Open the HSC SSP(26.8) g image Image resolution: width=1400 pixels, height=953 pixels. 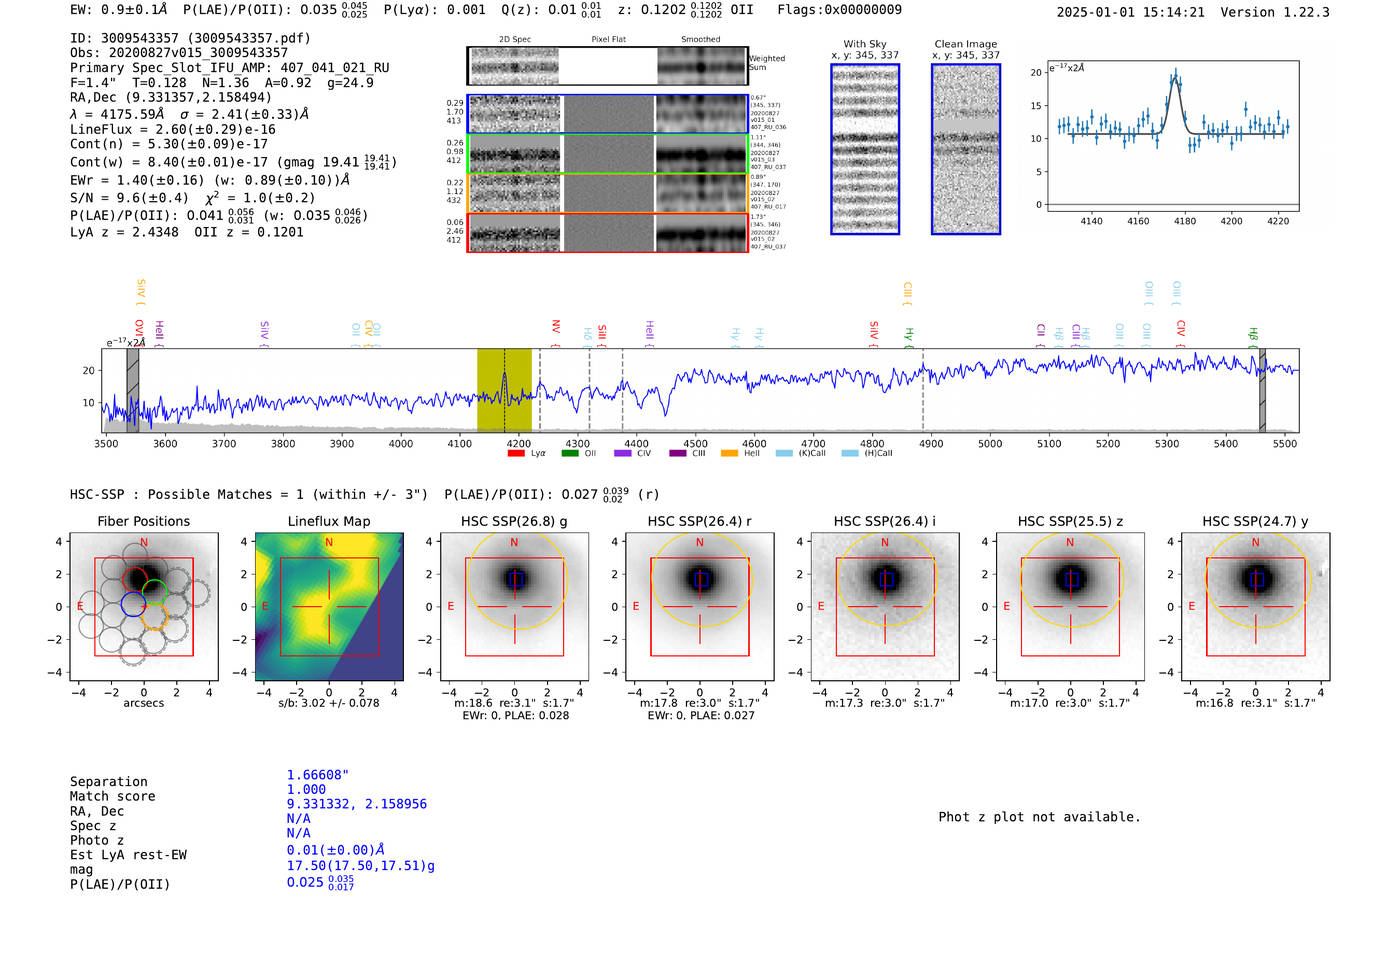(514, 607)
